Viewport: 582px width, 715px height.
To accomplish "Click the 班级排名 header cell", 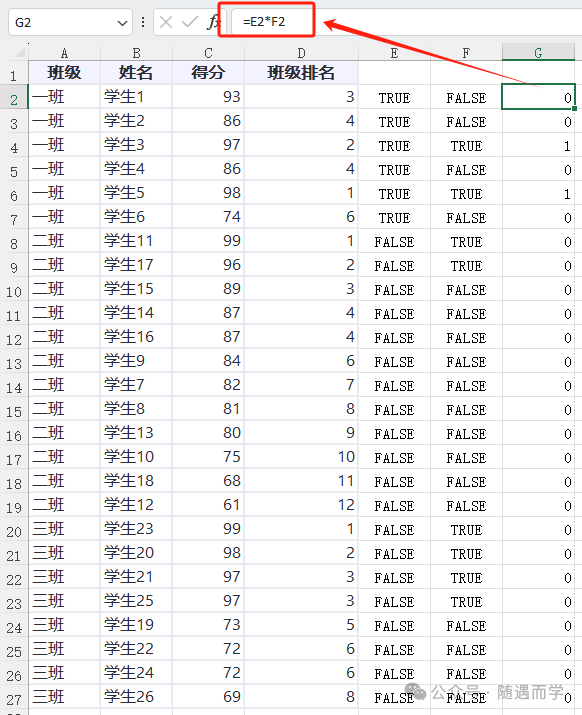I will (301, 73).
